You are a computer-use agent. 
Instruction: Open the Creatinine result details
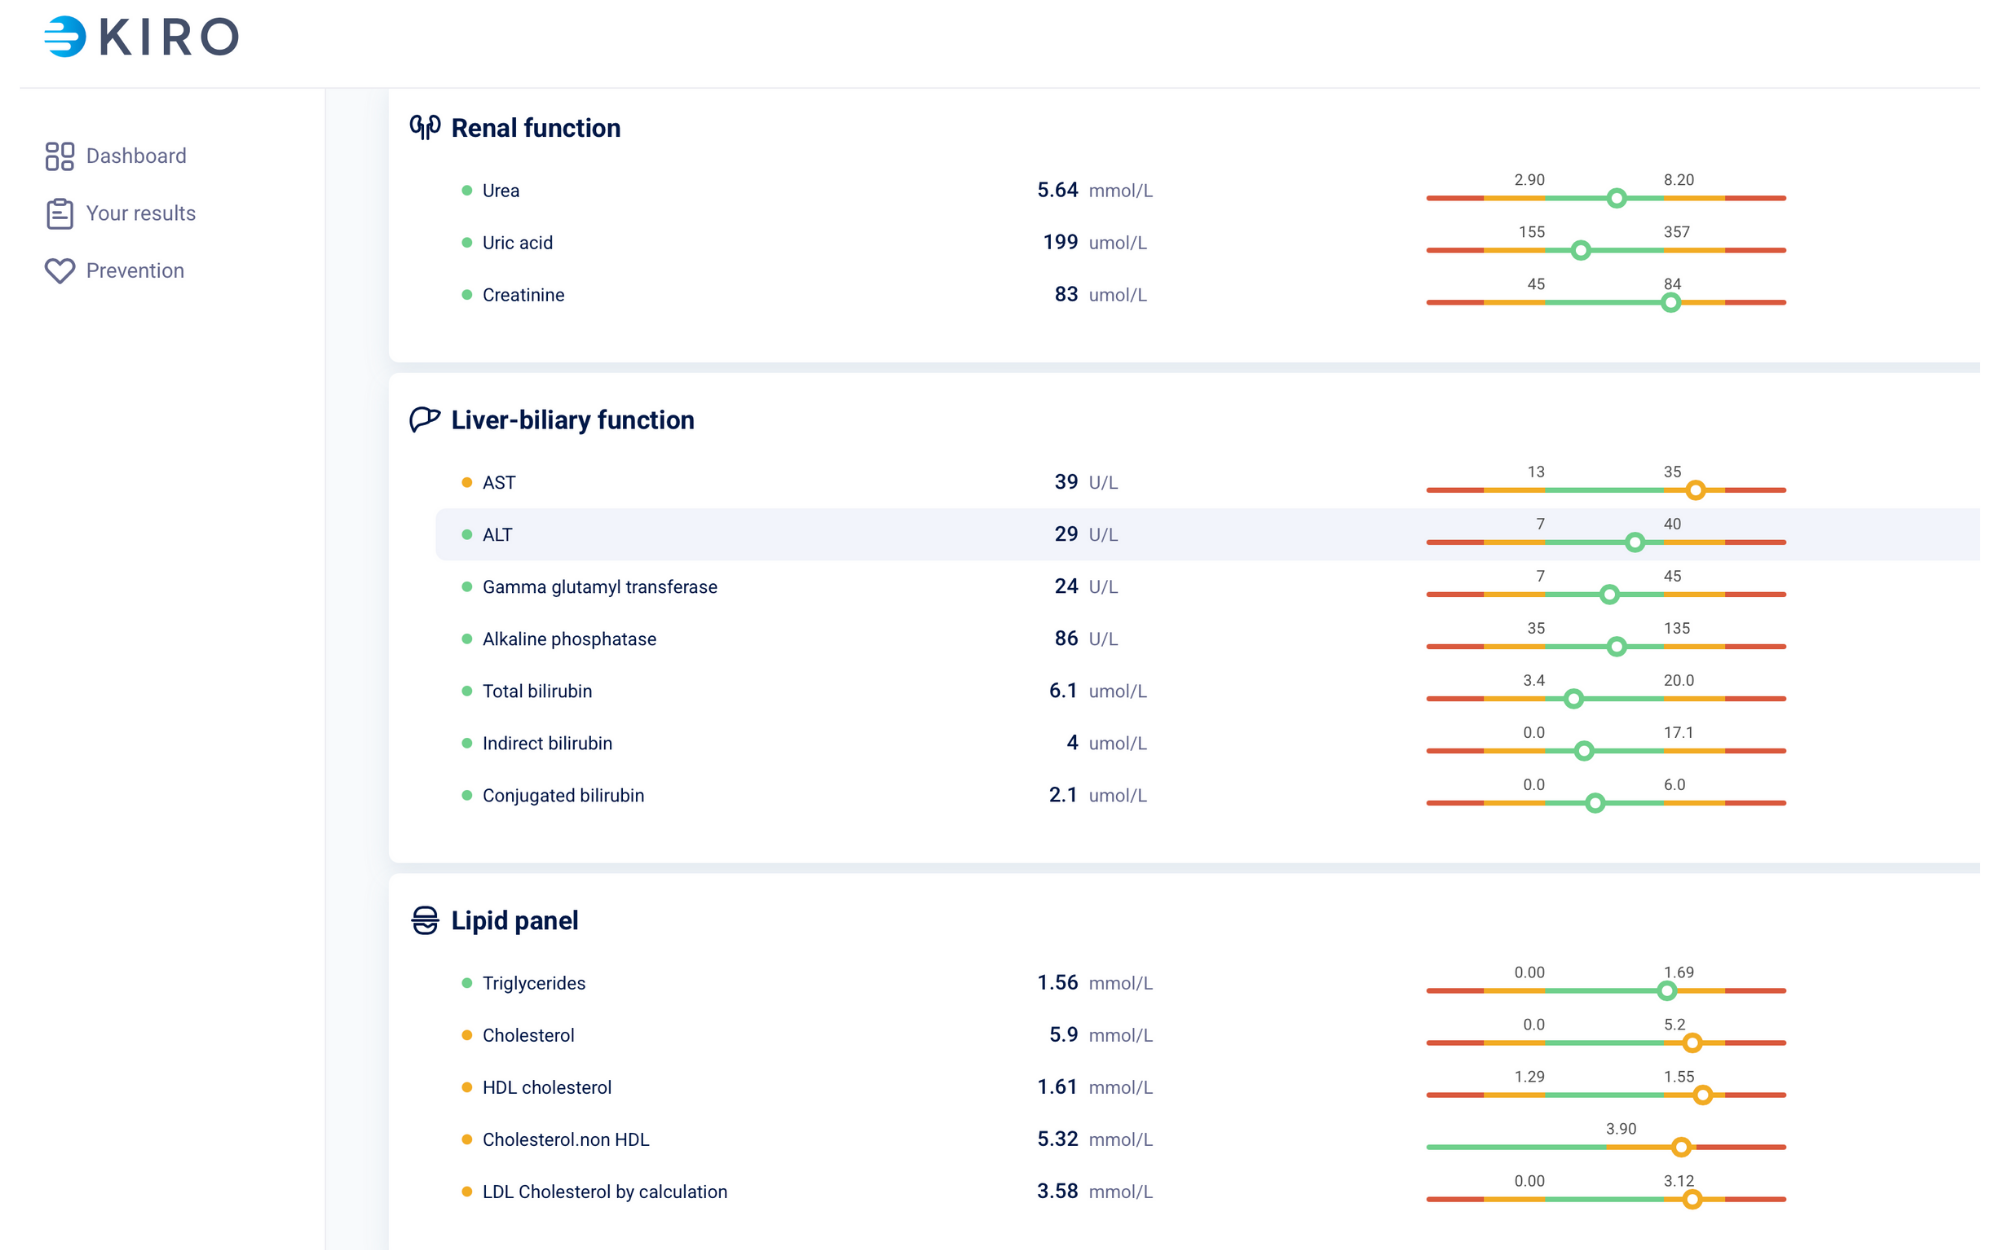[x=523, y=295]
